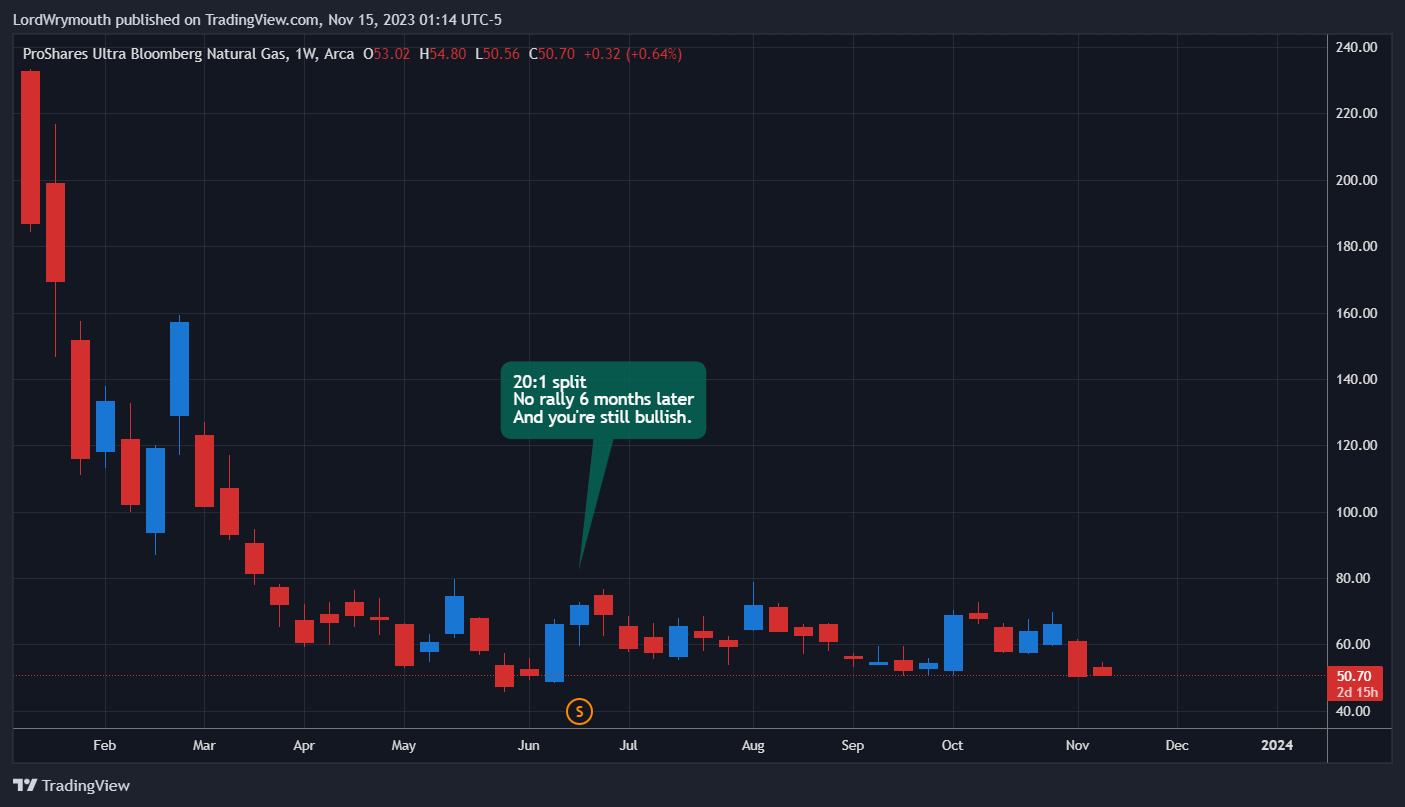Viewport: 1405px width, 807px height.
Task: Click the Oct time axis label
Action: [953, 745]
